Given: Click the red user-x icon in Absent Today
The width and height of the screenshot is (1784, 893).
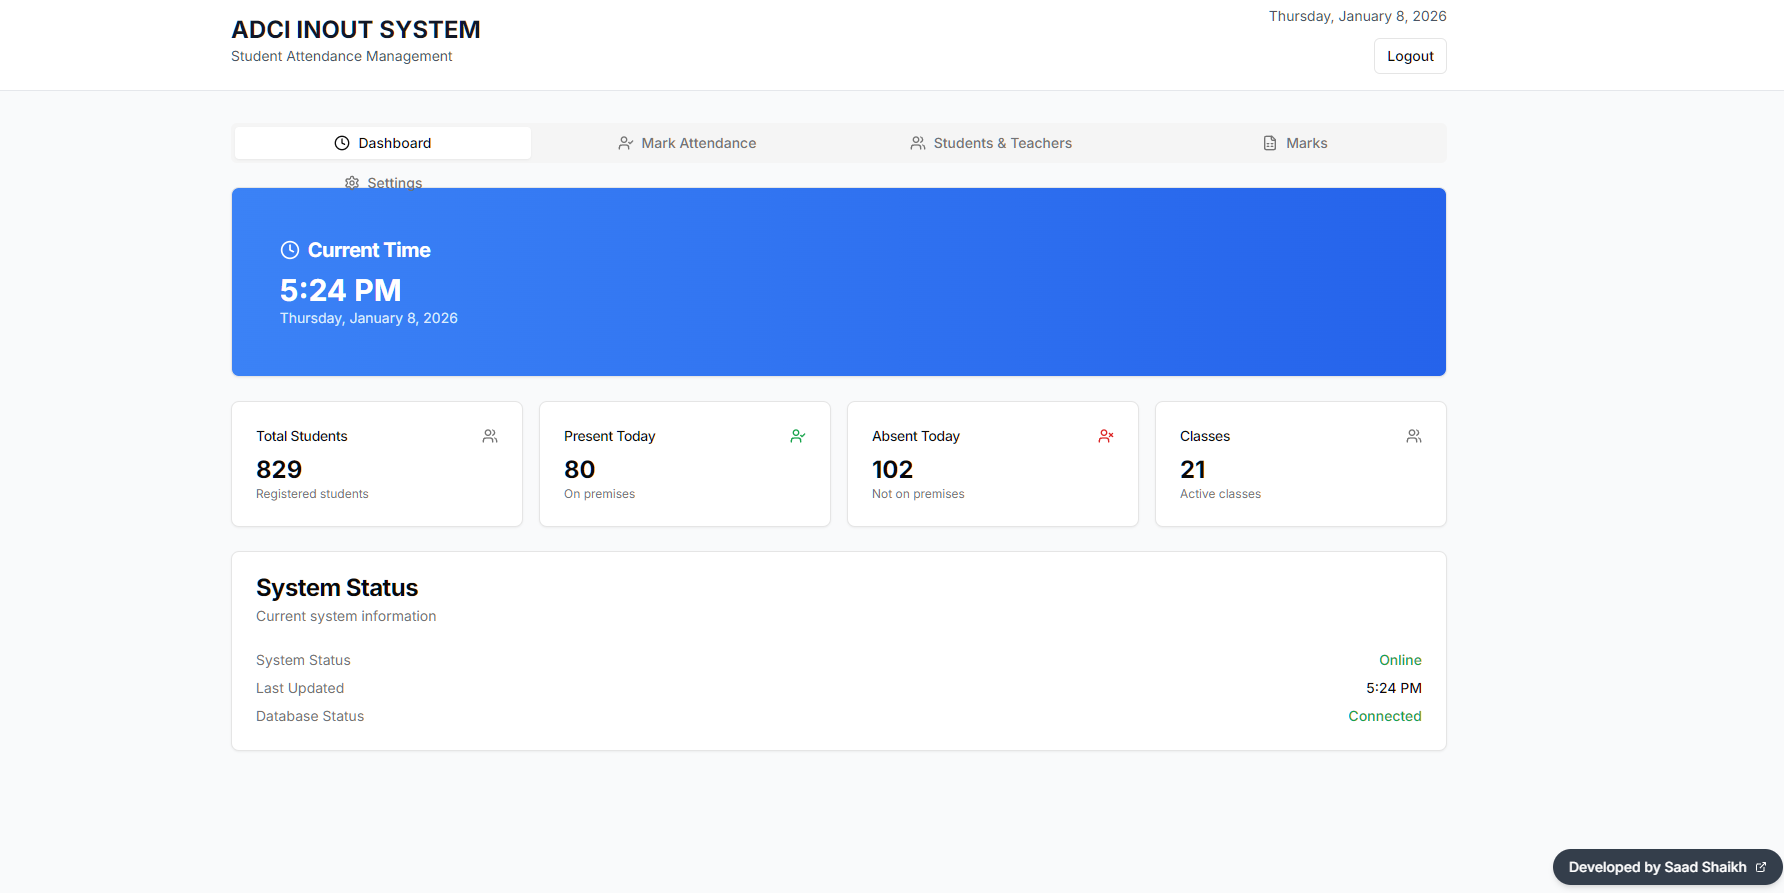Looking at the screenshot, I should pos(1106,436).
